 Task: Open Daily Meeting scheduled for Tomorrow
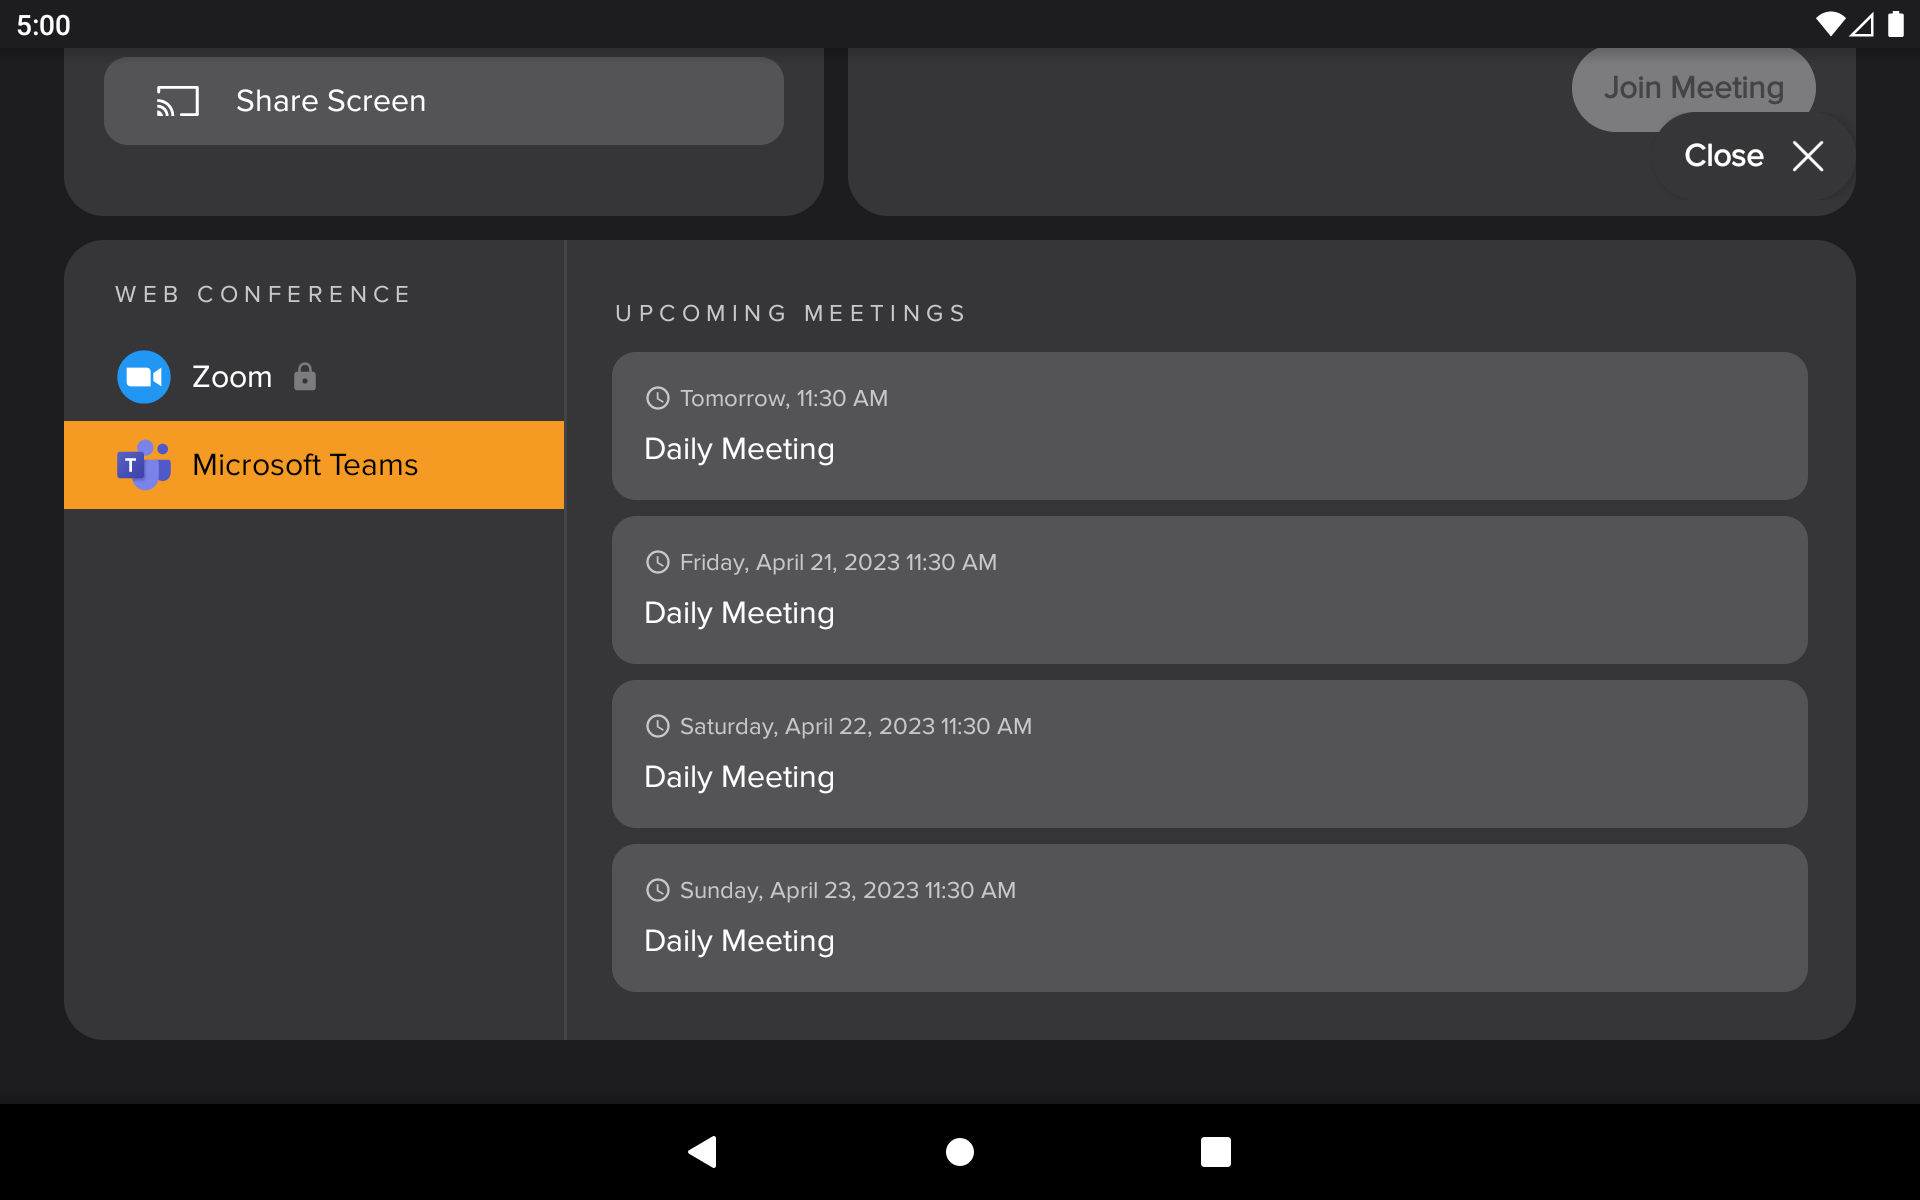click(1210, 426)
